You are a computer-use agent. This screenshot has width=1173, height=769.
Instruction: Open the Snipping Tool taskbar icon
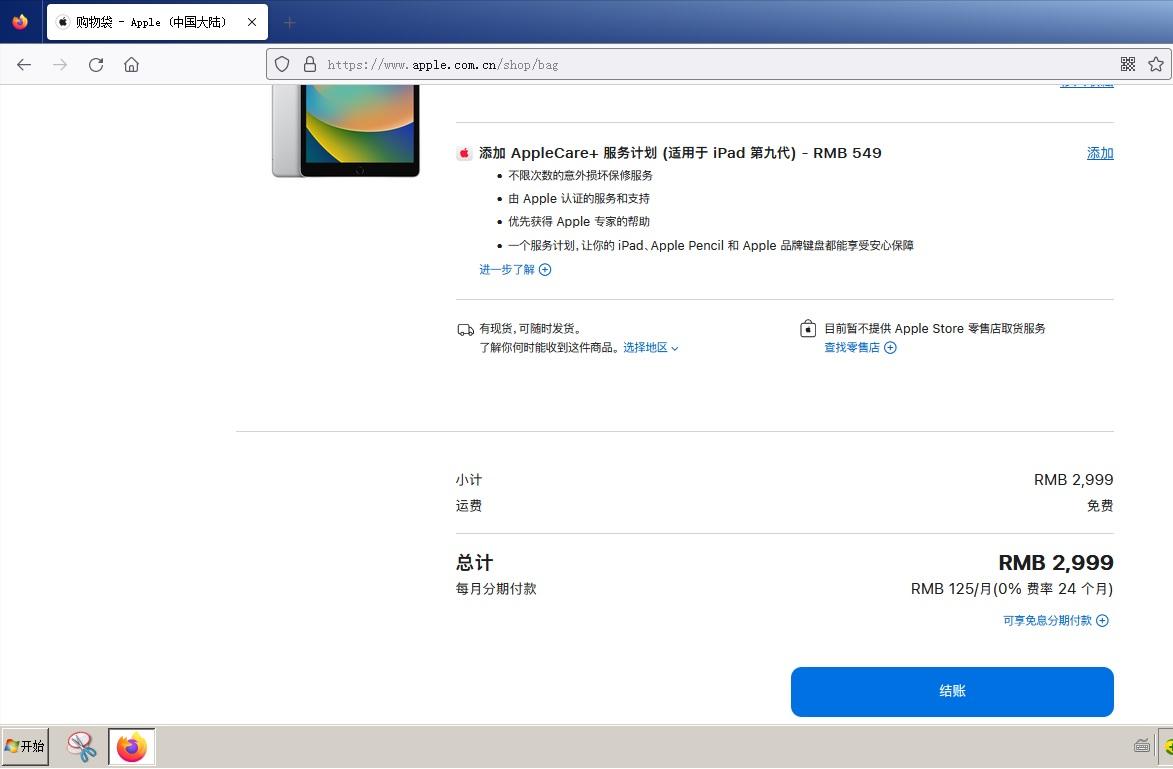tap(82, 747)
